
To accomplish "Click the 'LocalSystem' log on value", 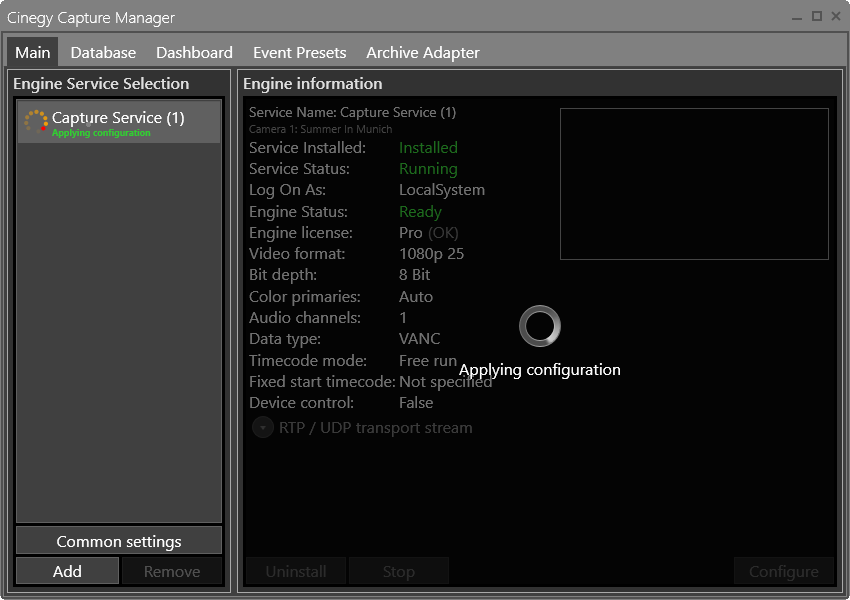I will (x=442, y=190).
